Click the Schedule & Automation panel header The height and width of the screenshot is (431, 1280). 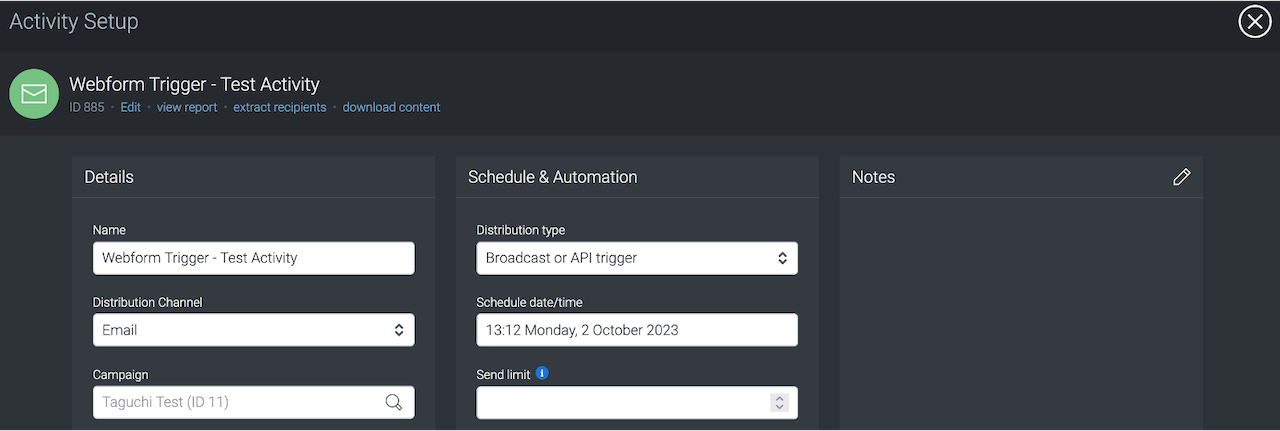click(x=553, y=177)
